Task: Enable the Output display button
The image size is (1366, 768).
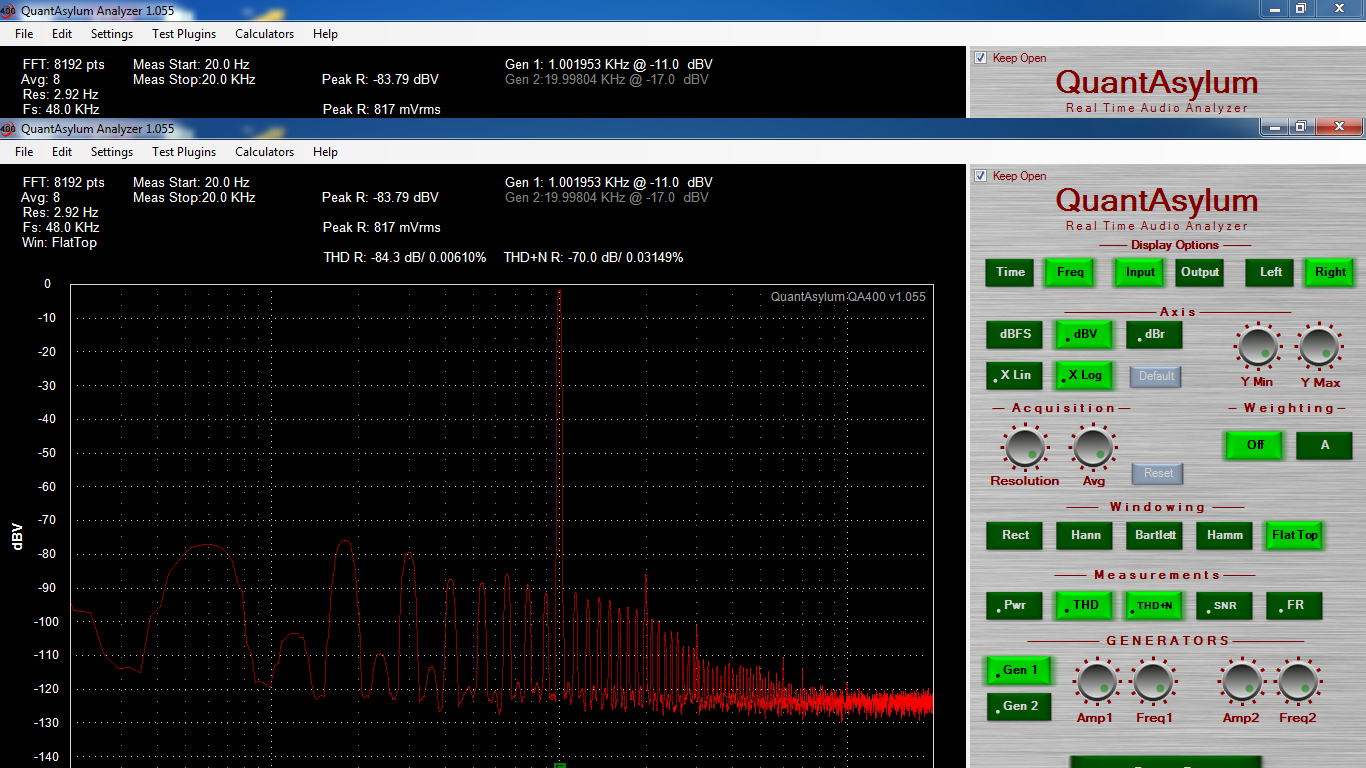Action: pos(1200,272)
